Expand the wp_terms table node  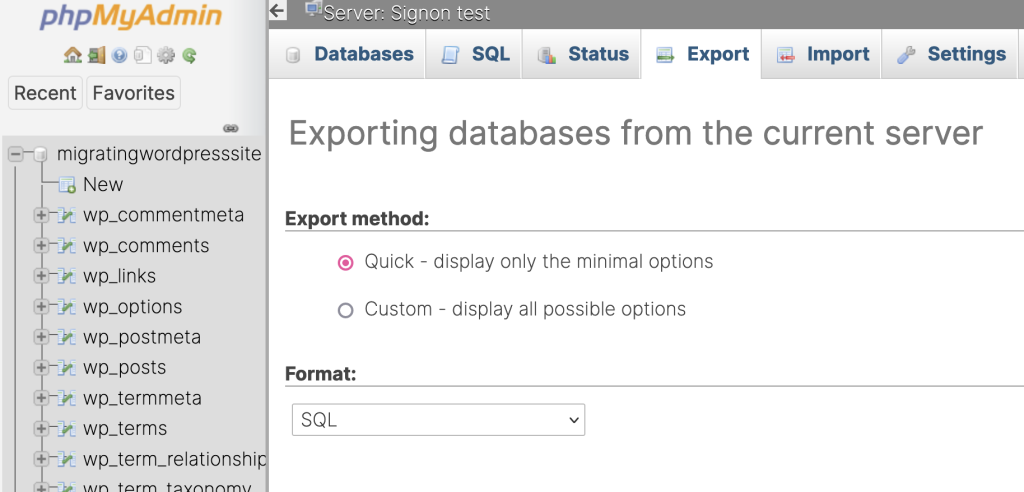pyautogui.click(x=40, y=429)
